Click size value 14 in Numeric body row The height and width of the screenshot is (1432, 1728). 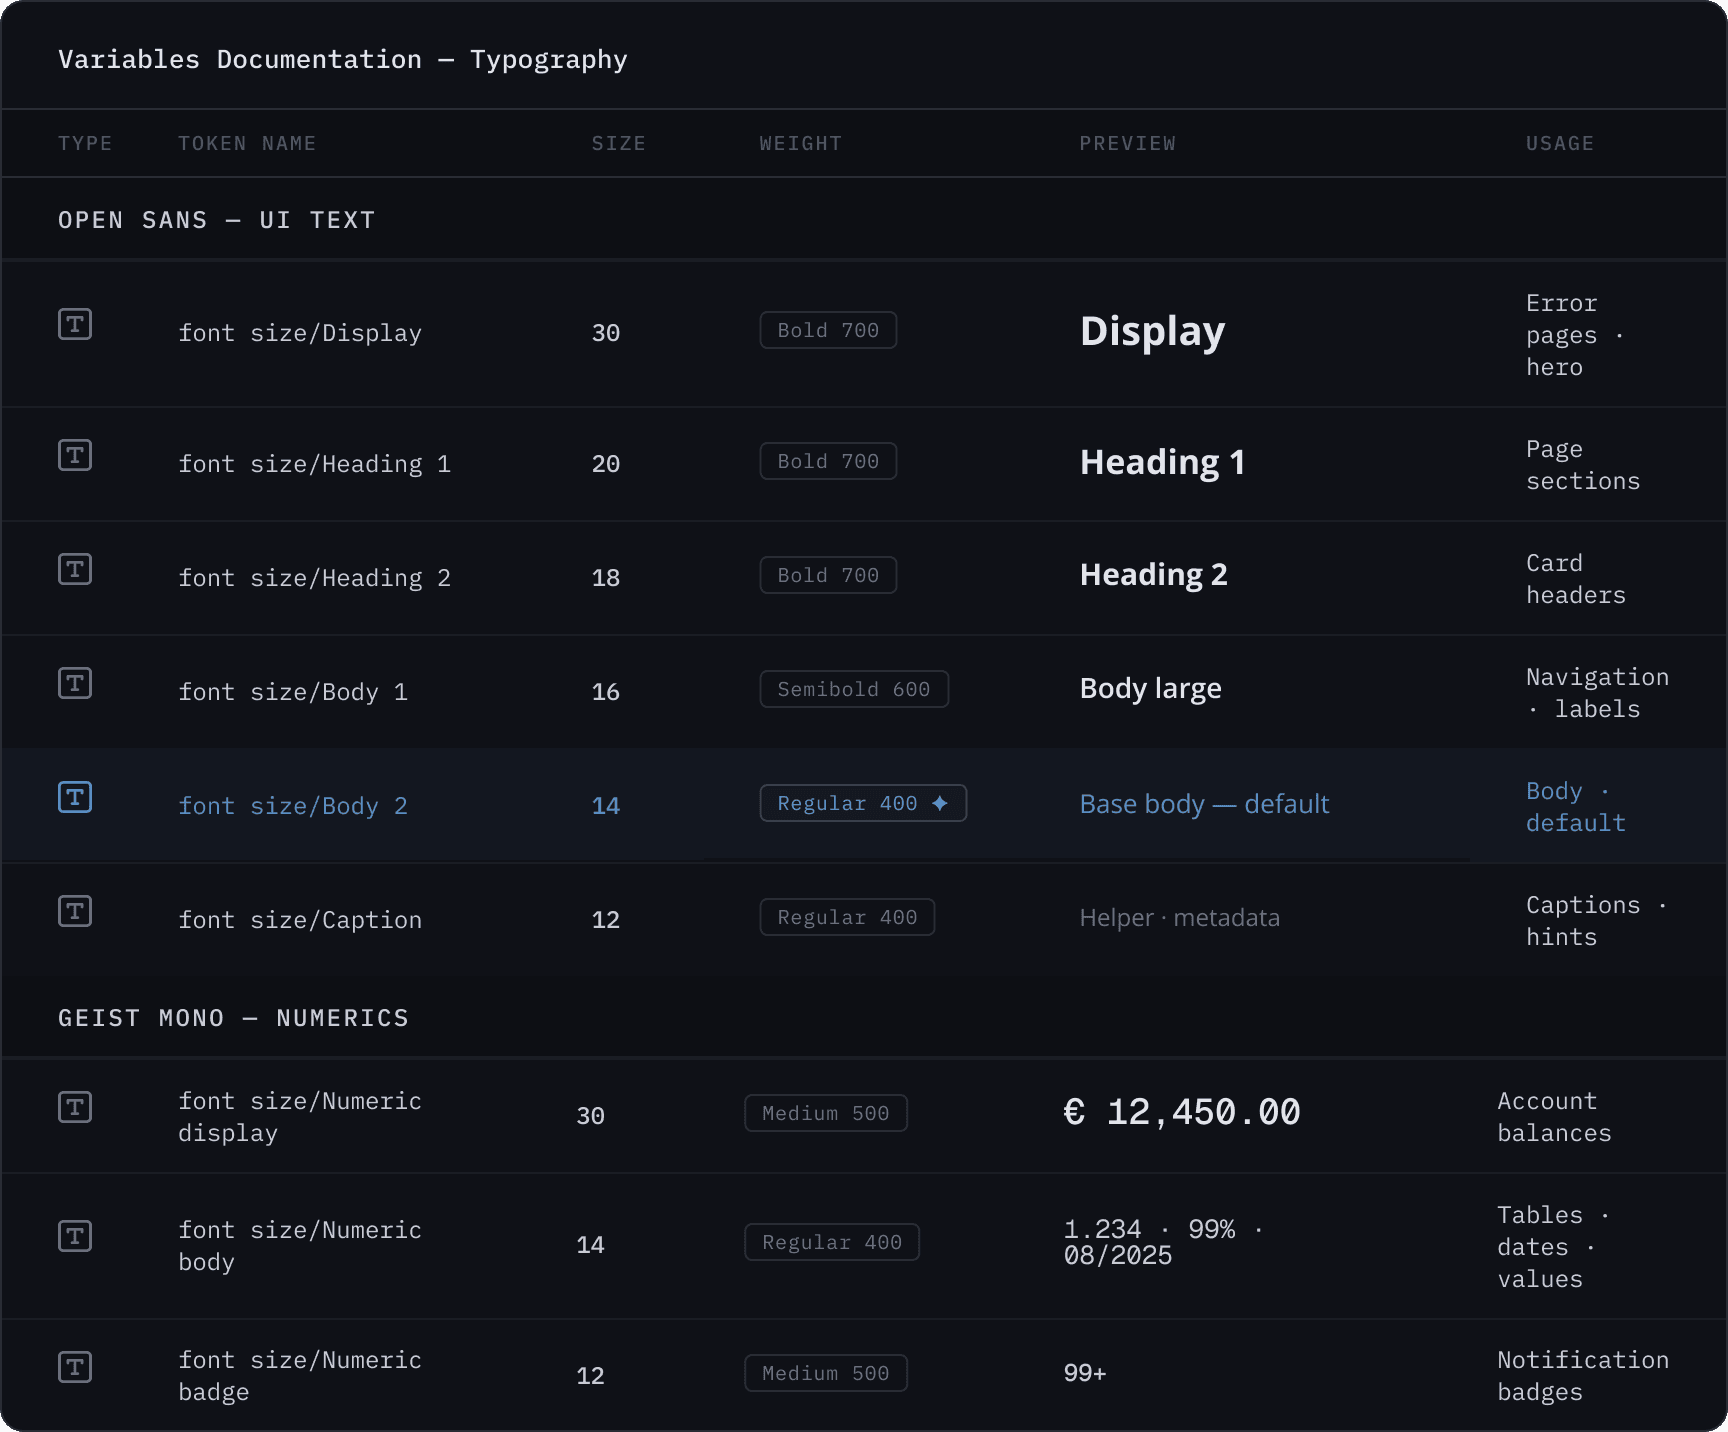(591, 1245)
